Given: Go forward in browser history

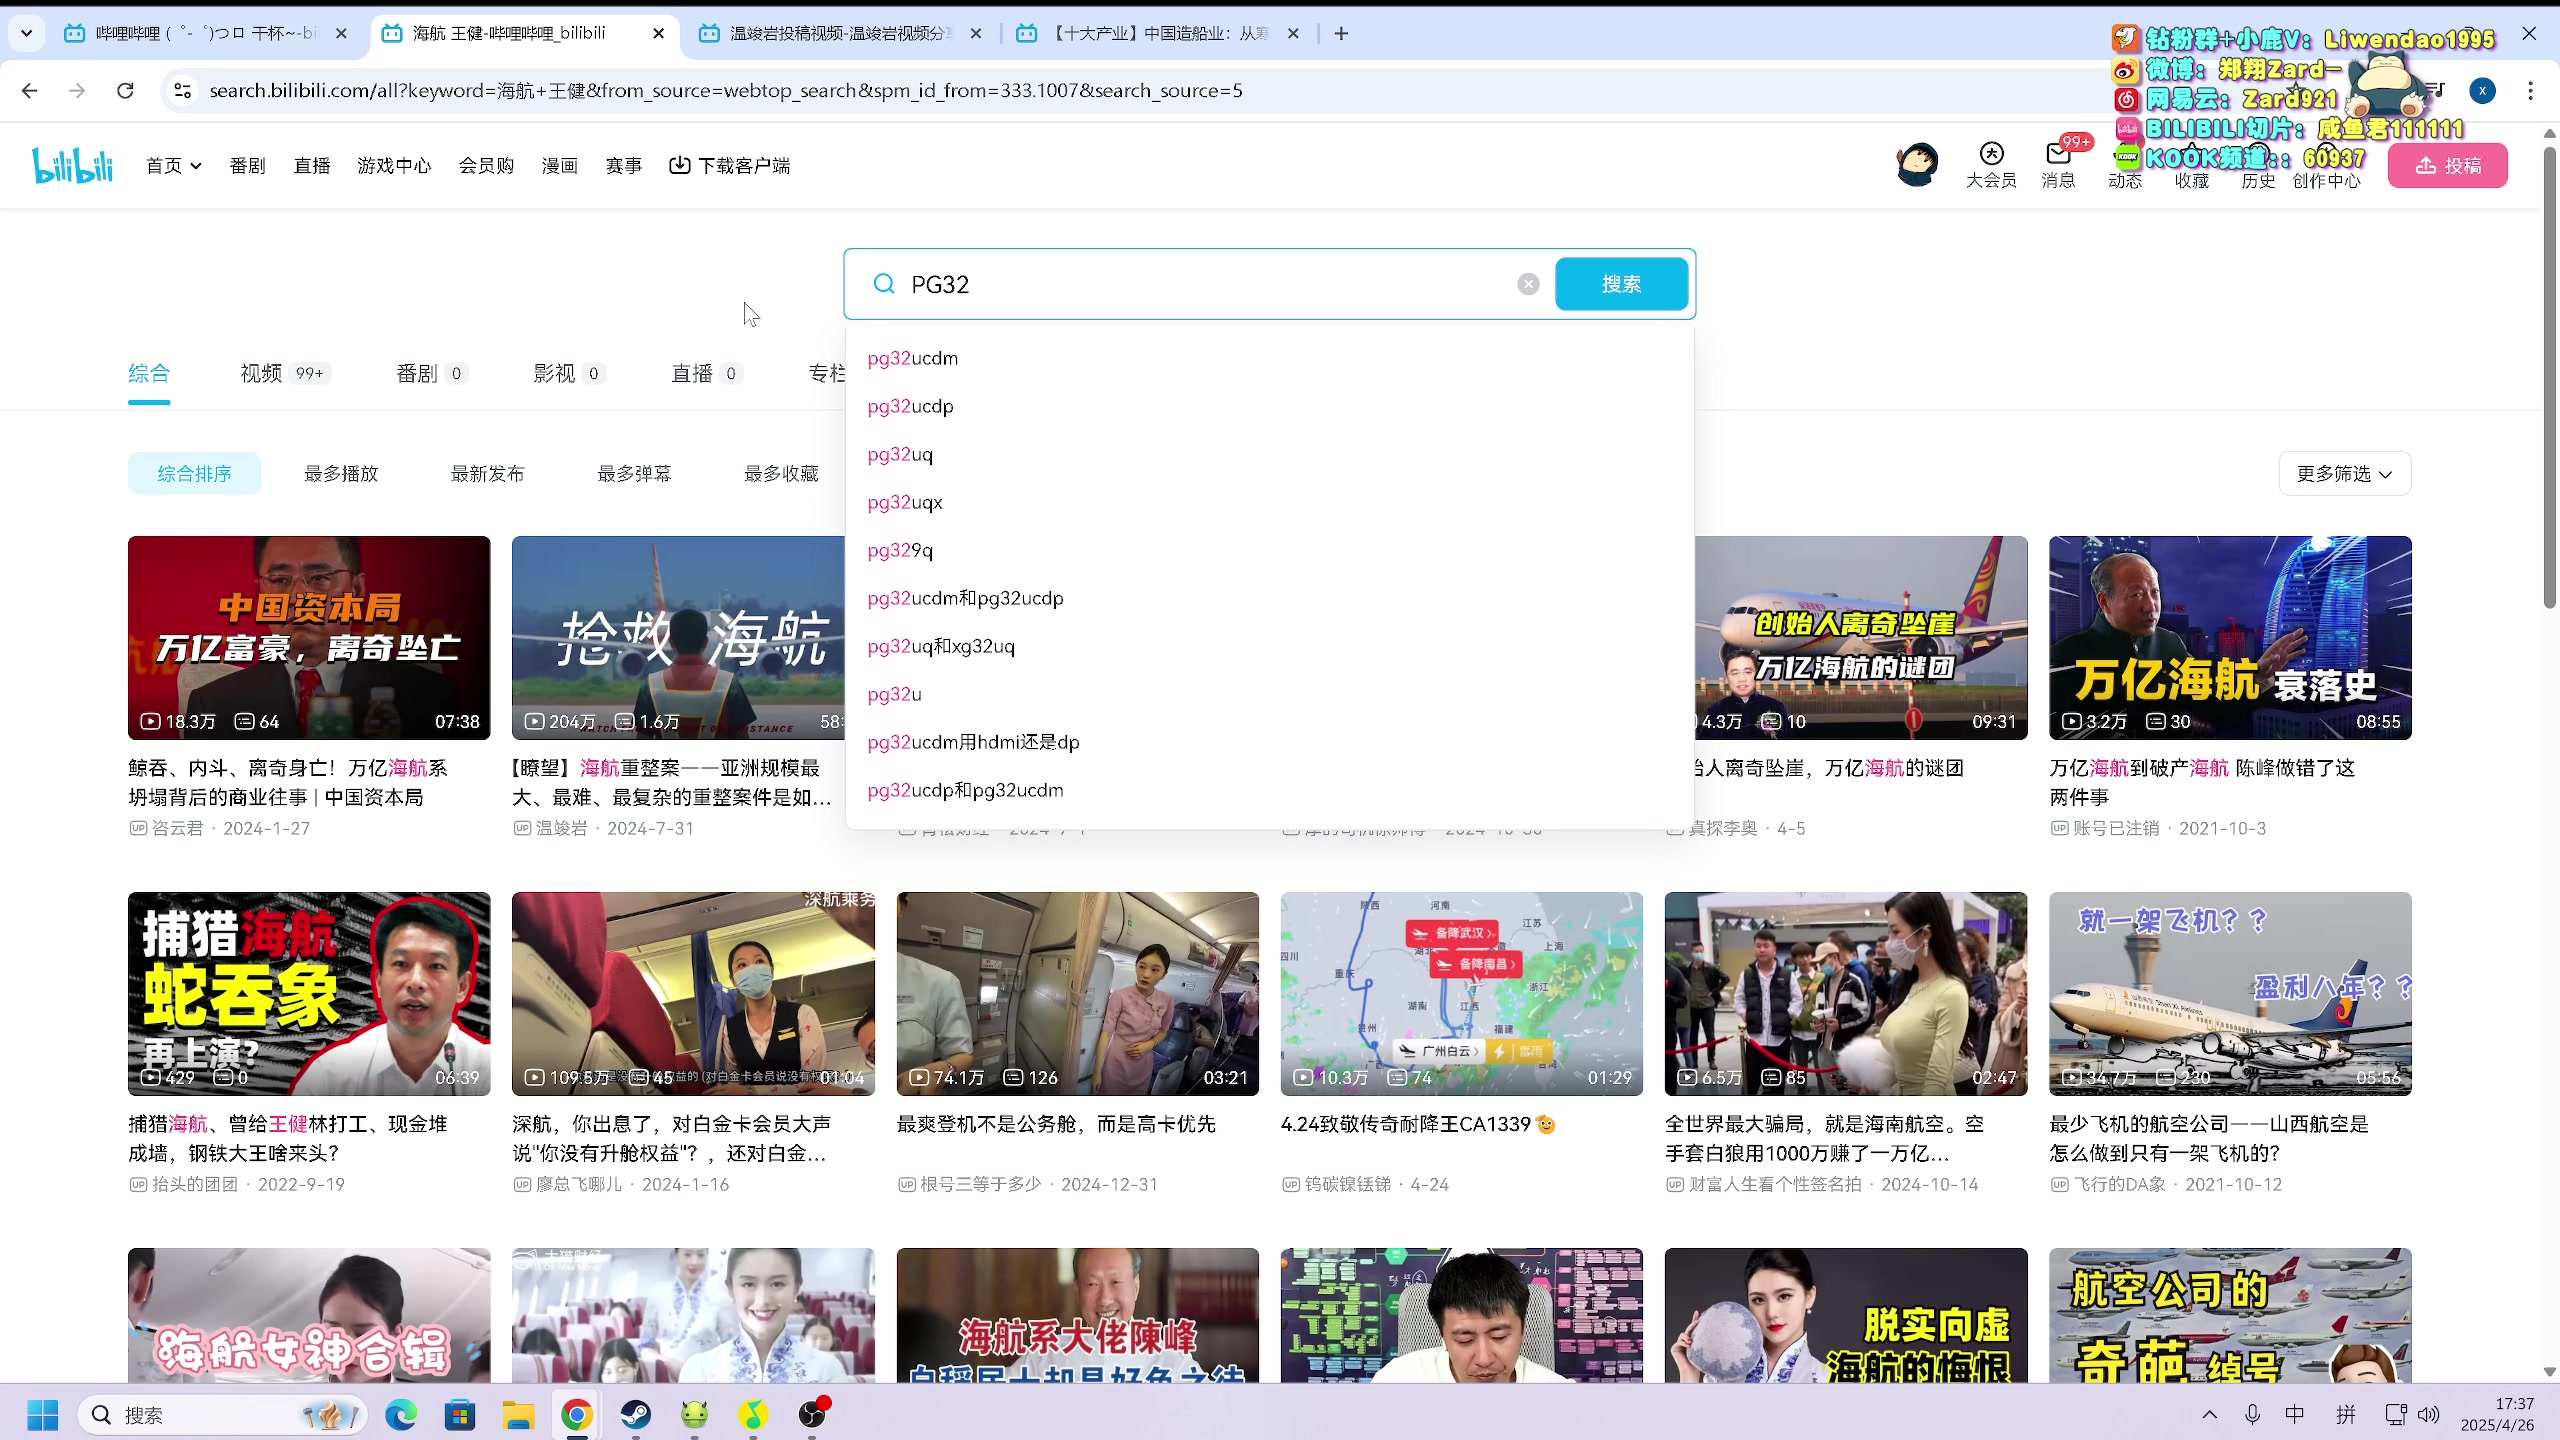Looking at the screenshot, I should click(77, 91).
